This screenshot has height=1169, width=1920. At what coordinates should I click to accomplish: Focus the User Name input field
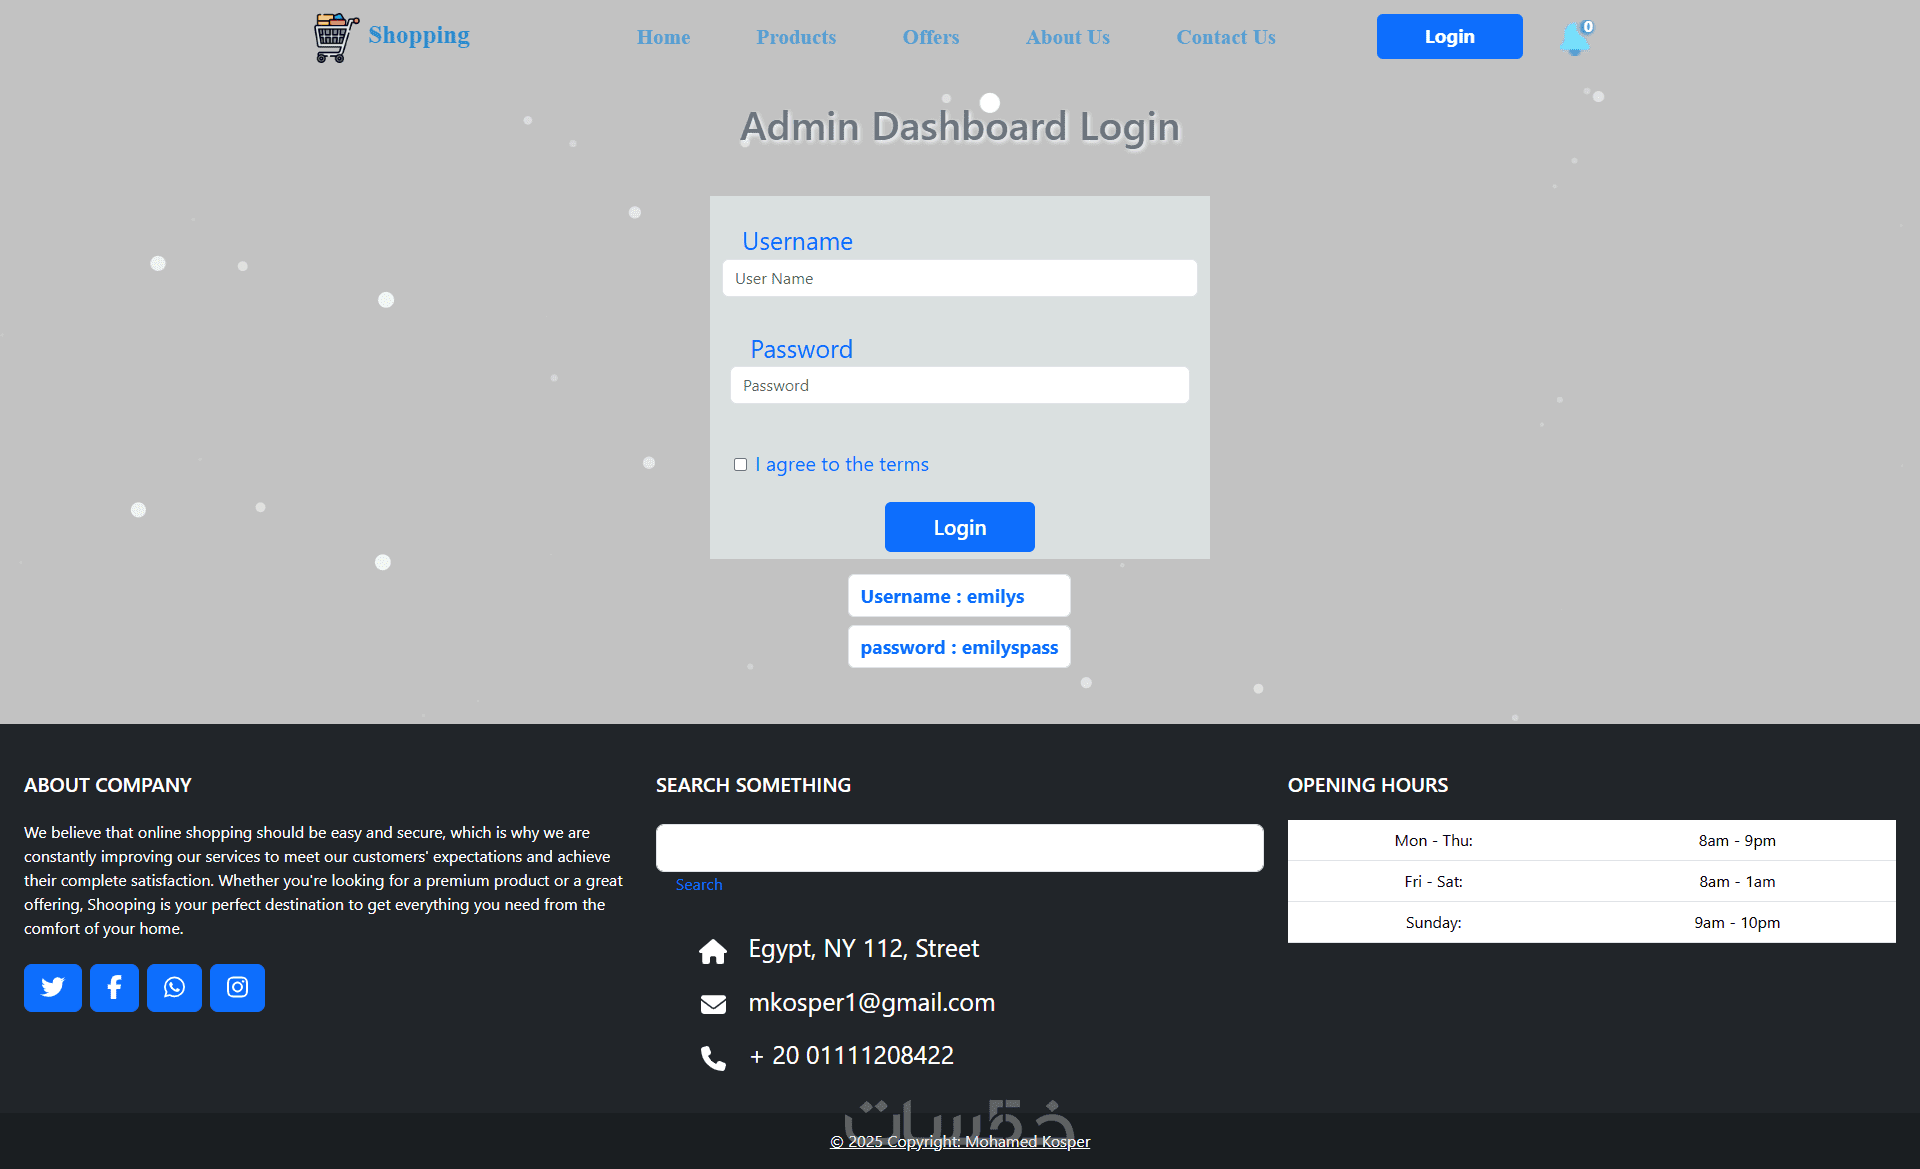[x=959, y=278]
